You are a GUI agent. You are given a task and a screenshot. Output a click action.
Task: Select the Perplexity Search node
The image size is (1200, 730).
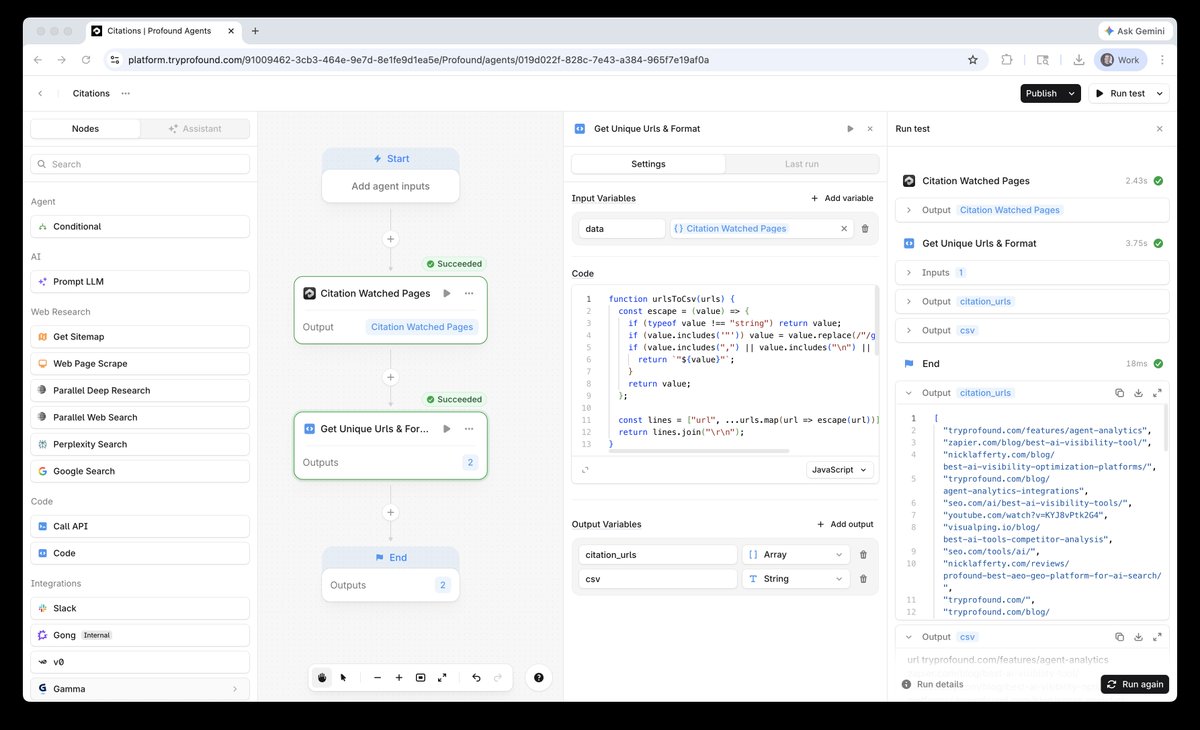[x=140, y=445]
